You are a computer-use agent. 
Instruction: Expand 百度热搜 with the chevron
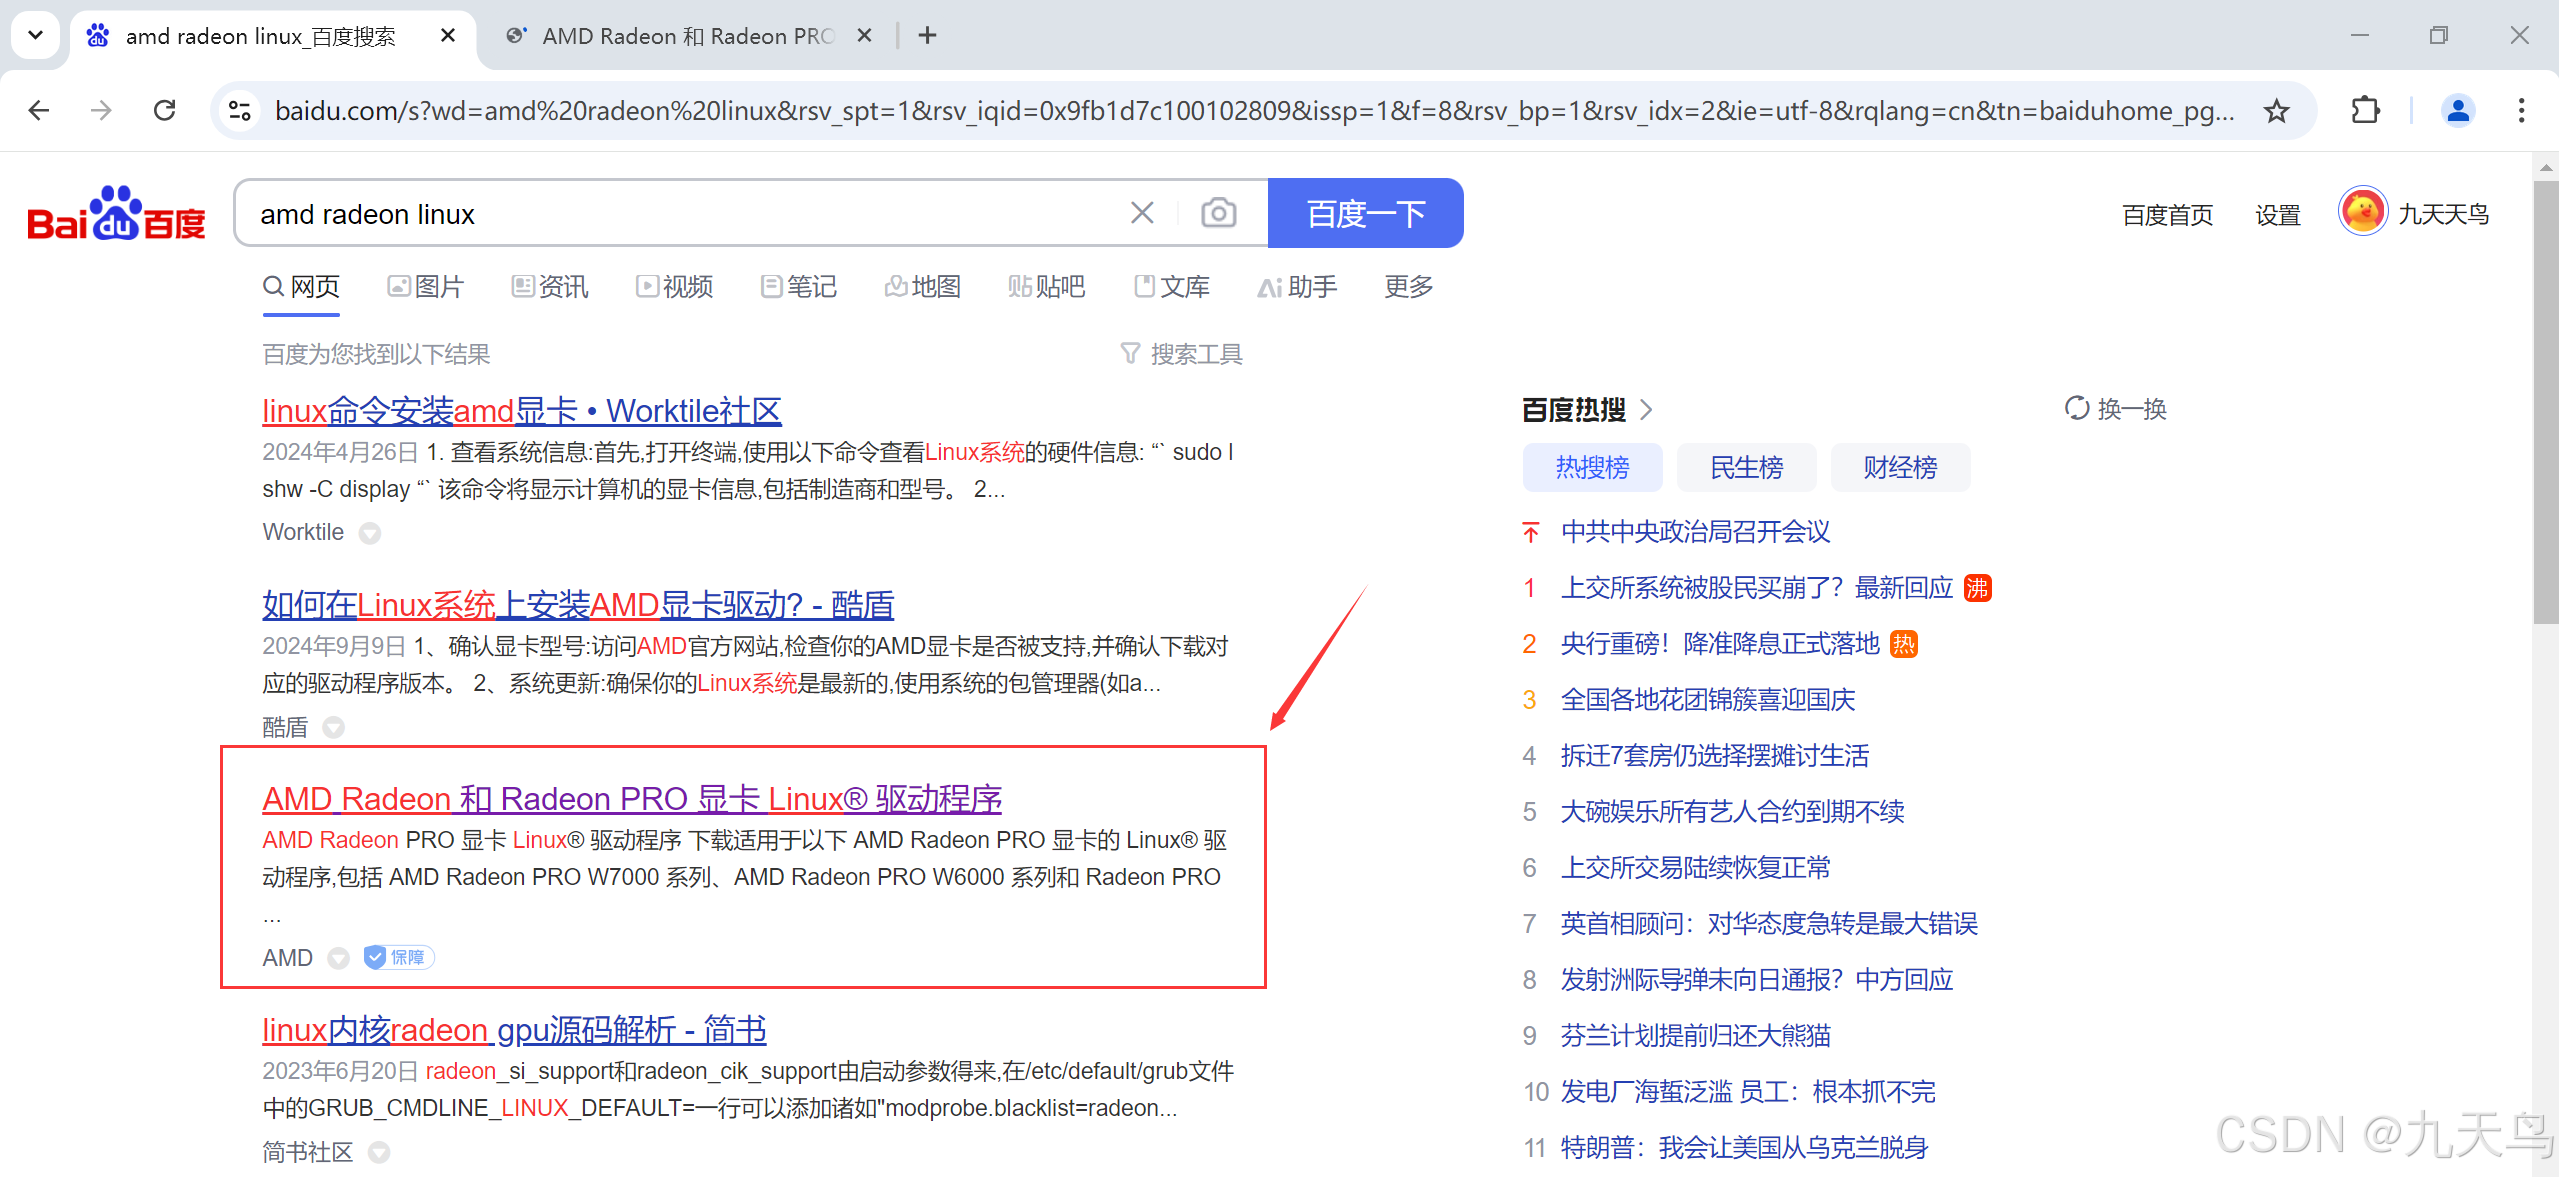(x=1647, y=410)
